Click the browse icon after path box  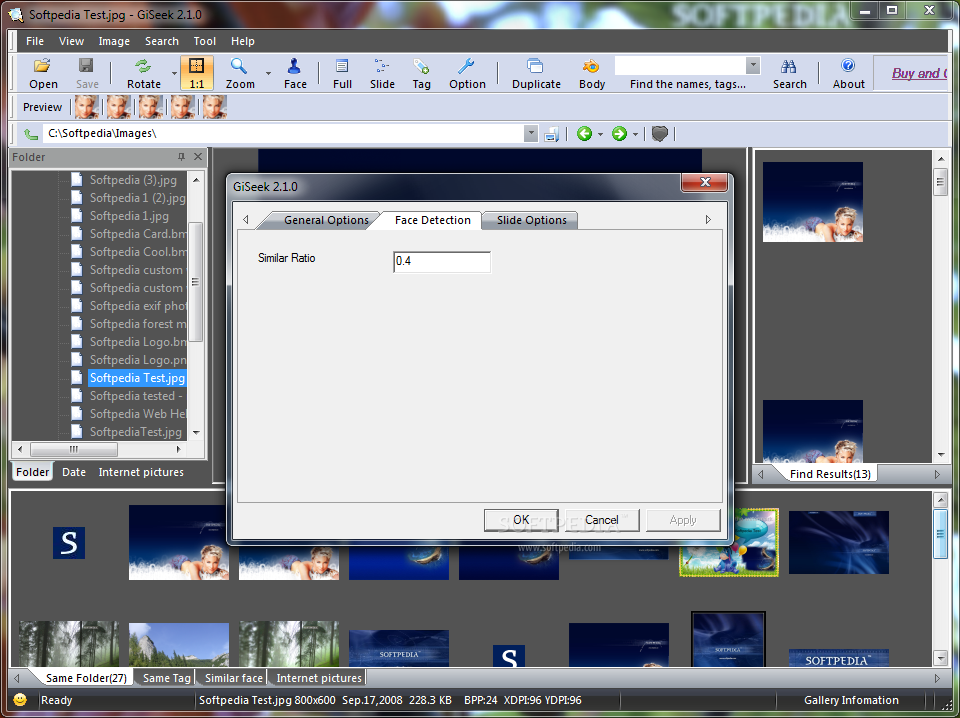(x=552, y=134)
